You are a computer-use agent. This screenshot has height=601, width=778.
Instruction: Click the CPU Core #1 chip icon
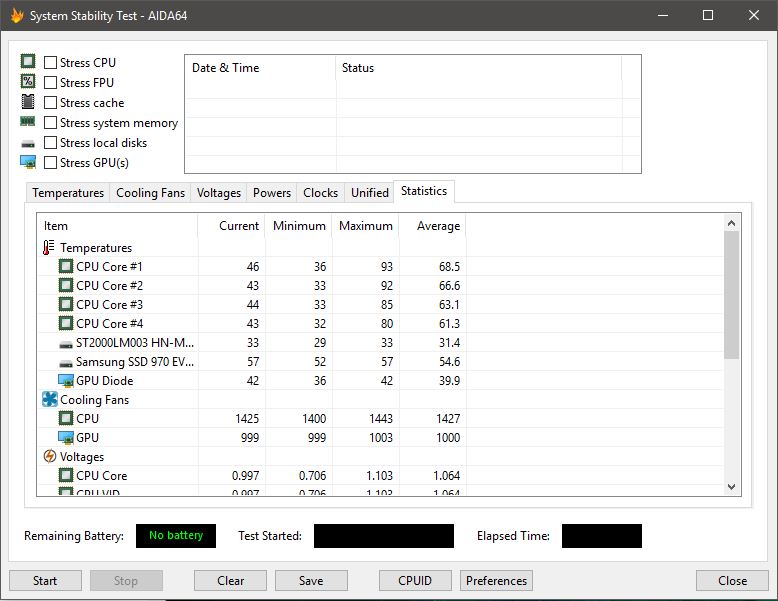pyautogui.click(x=66, y=267)
